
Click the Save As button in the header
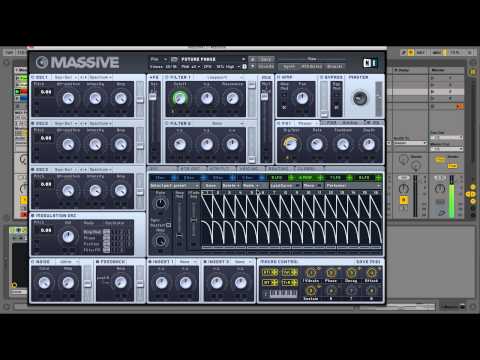(266, 66)
